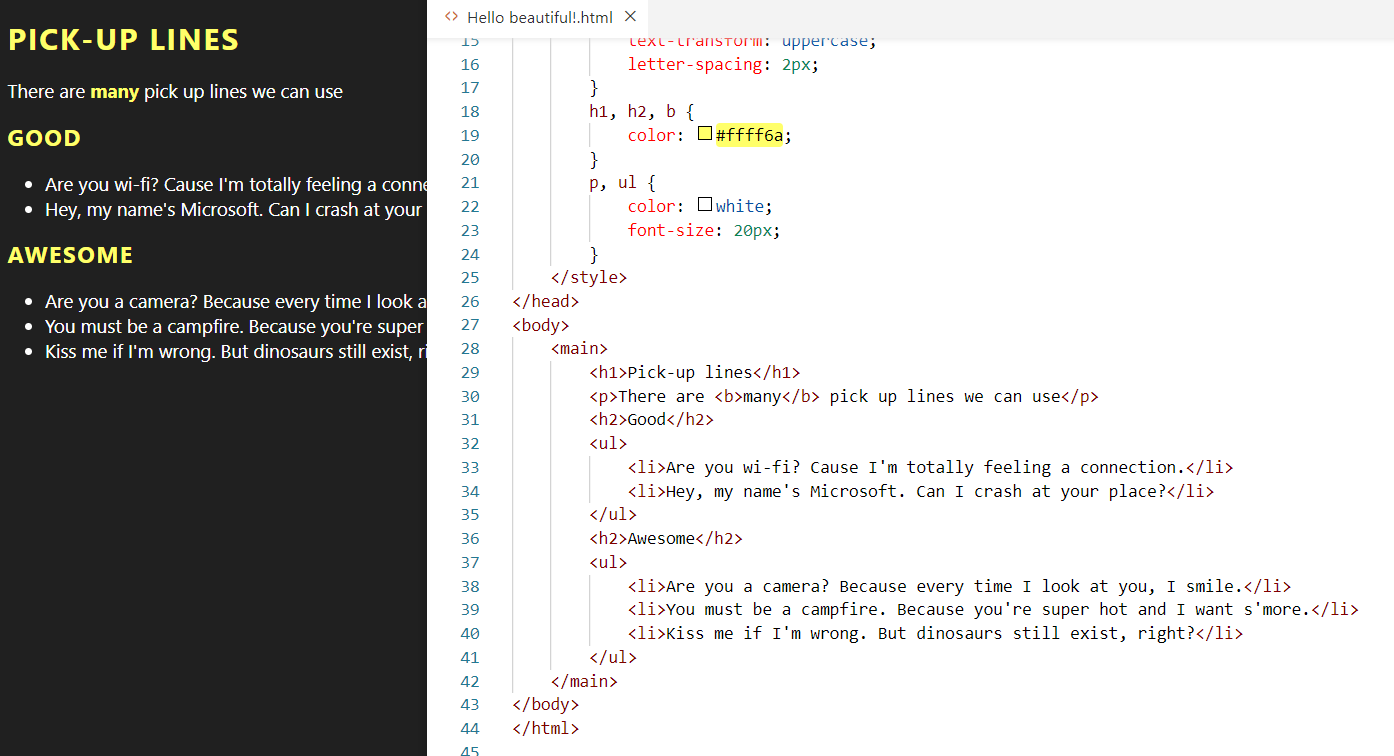Open the white color swatch
The height and width of the screenshot is (756, 1394).
pos(705,205)
